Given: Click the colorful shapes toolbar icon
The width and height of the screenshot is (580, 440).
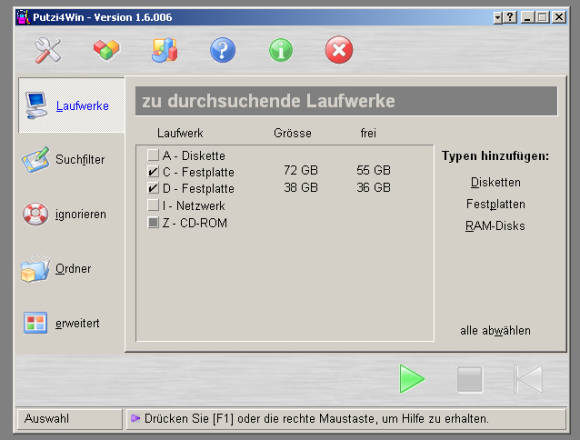Looking at the screenshot, I should click(165, 50).
